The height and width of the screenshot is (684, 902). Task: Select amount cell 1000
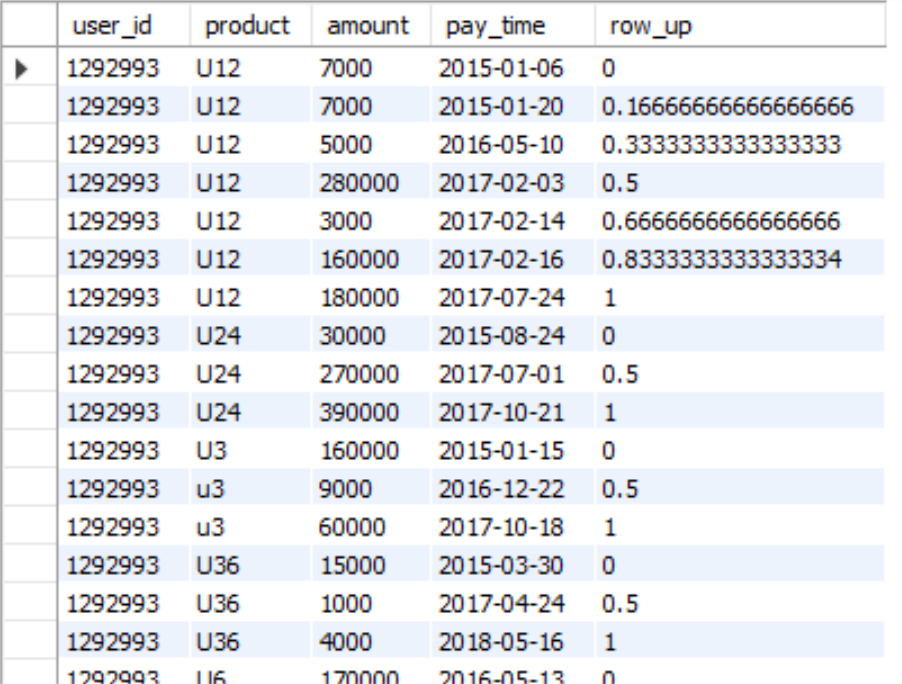coord(370,603)
